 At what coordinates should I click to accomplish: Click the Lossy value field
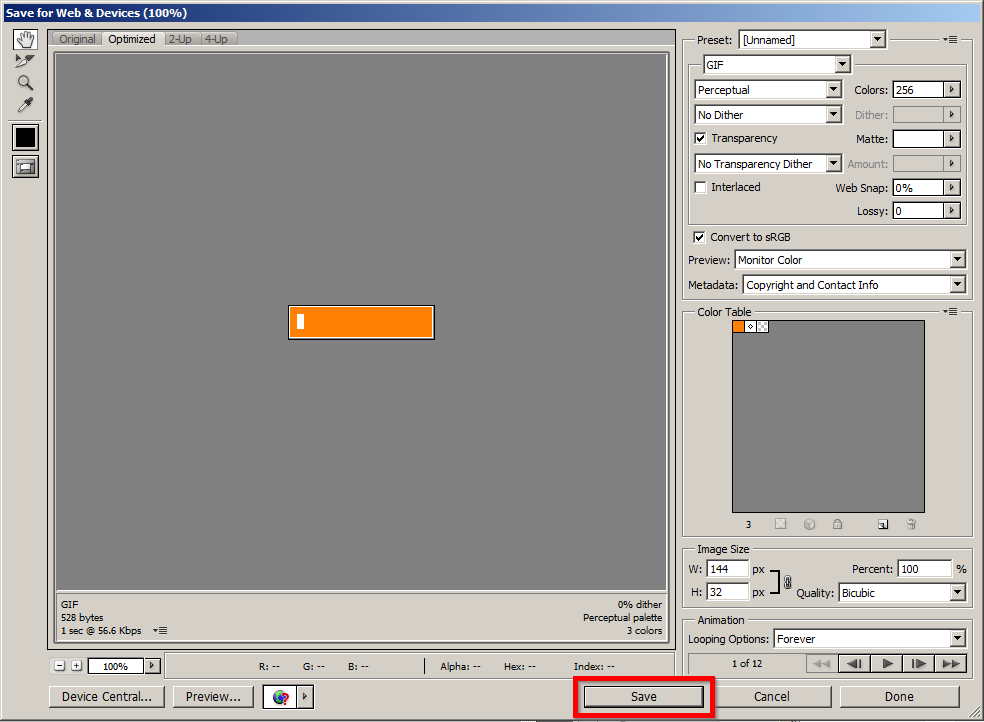tap(918, 211)
